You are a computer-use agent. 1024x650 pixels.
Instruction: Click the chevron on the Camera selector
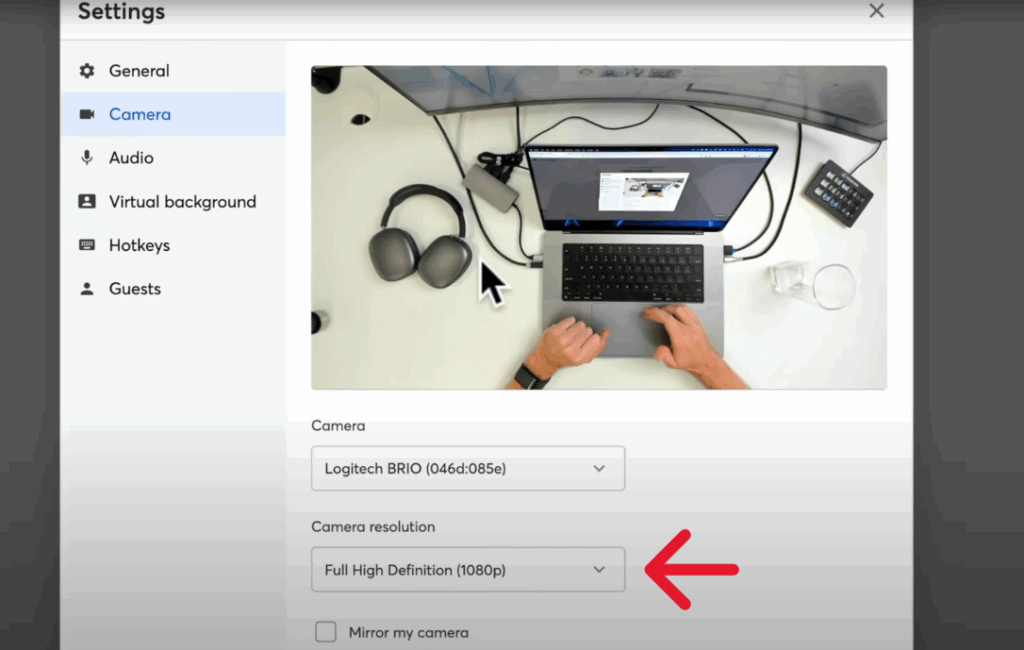point(599,468)
